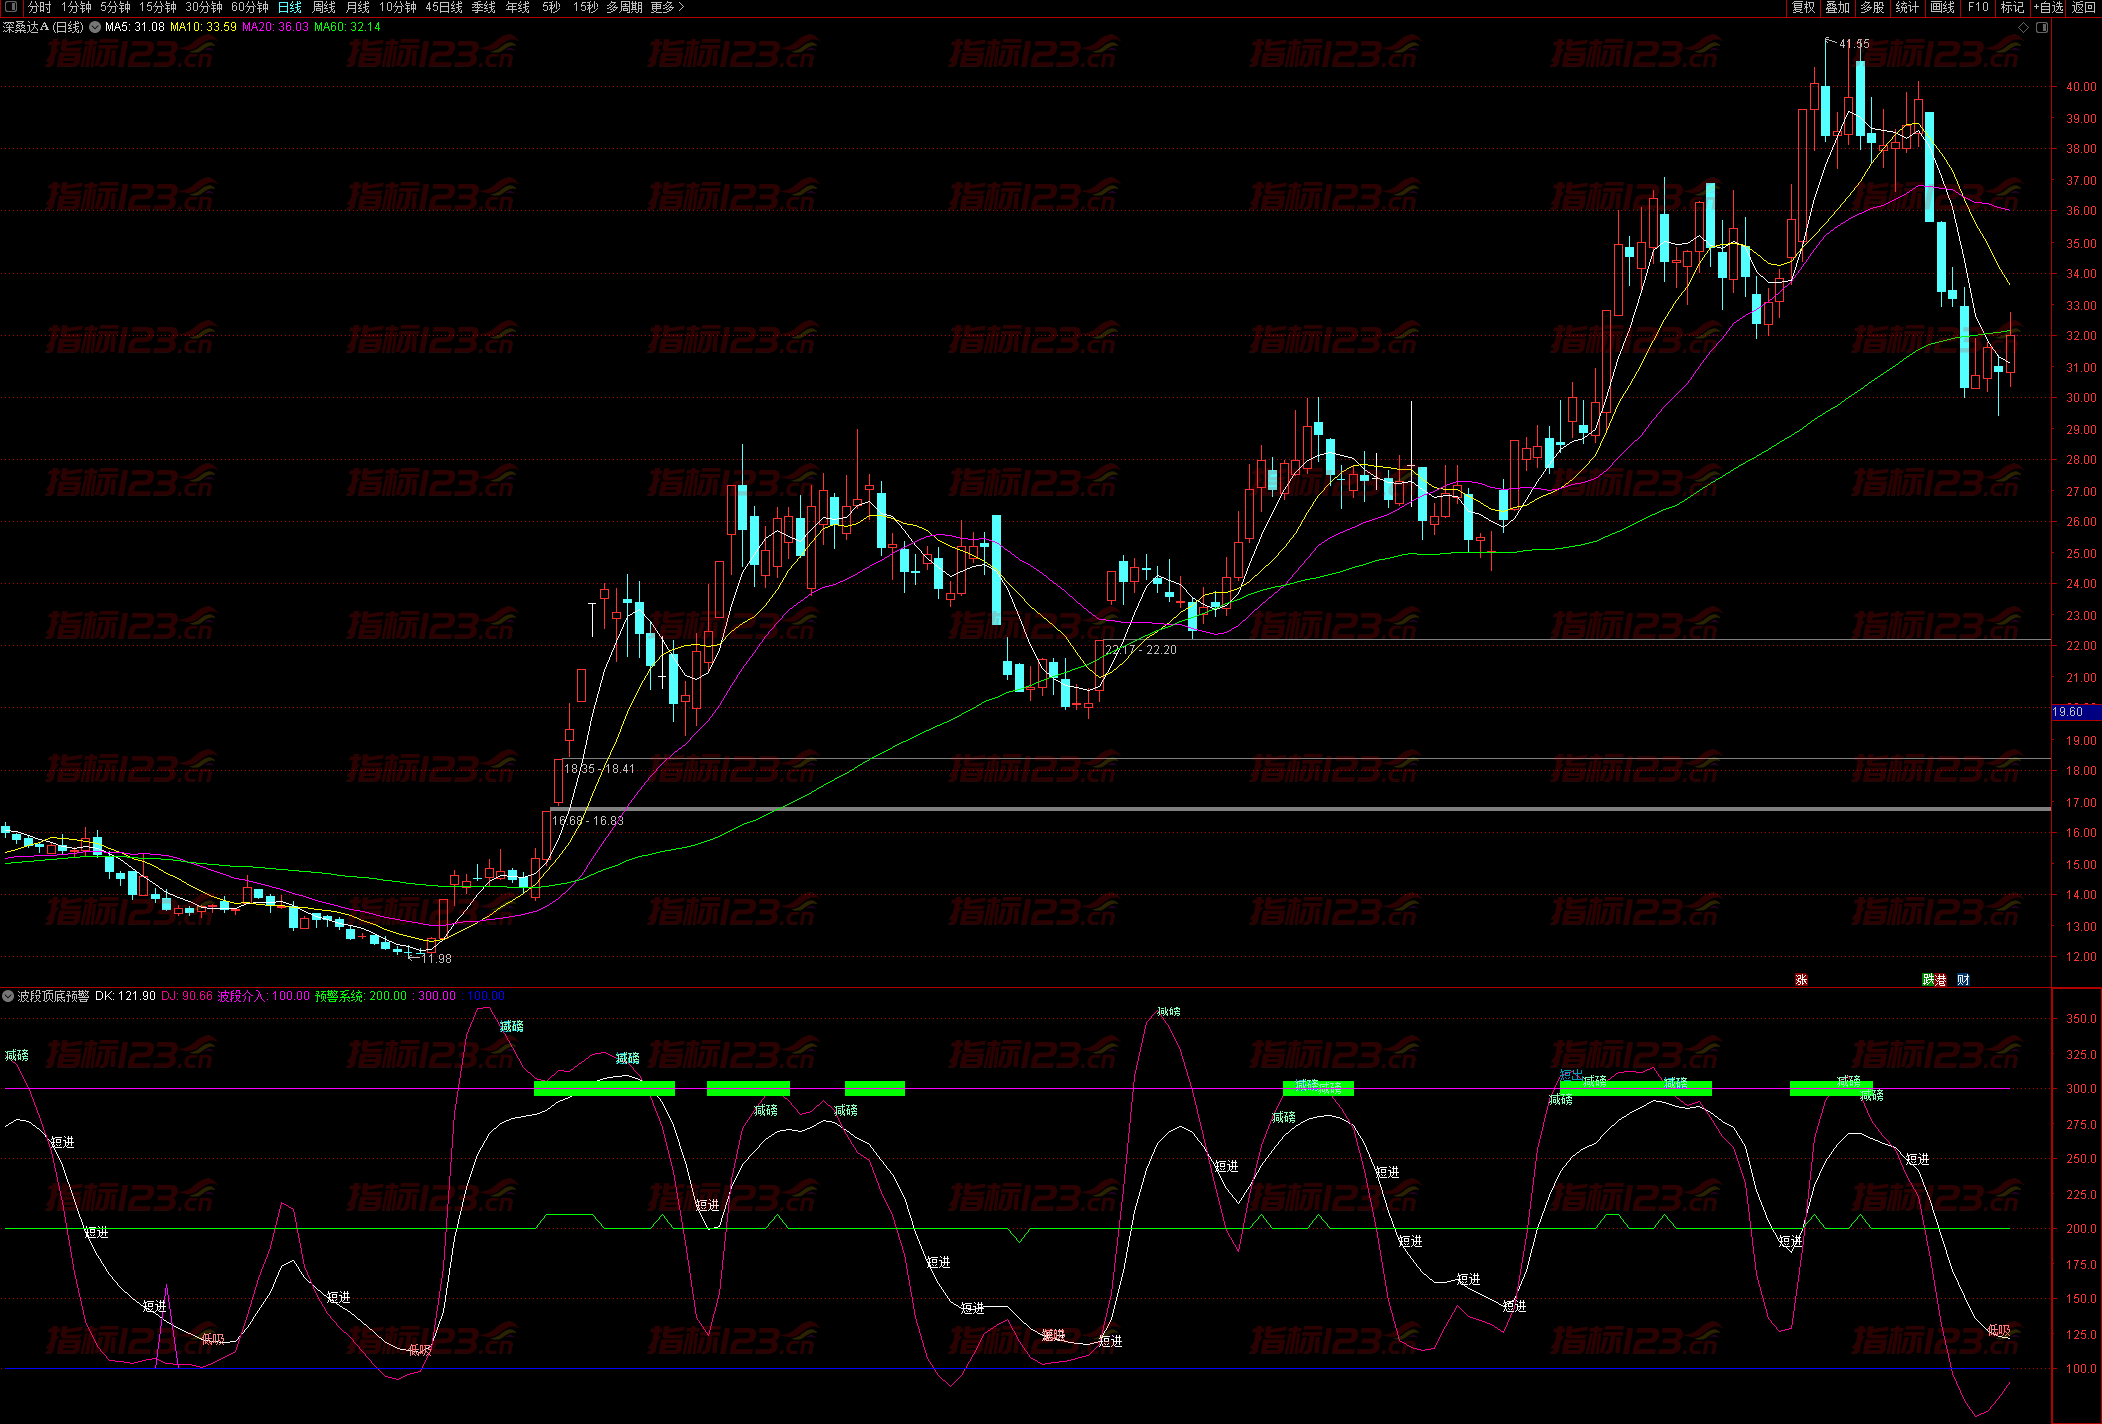The image size is (2102, 1424).
Task: Click the 波段介入: 100.00 value
Action: (x=264, y=996)
